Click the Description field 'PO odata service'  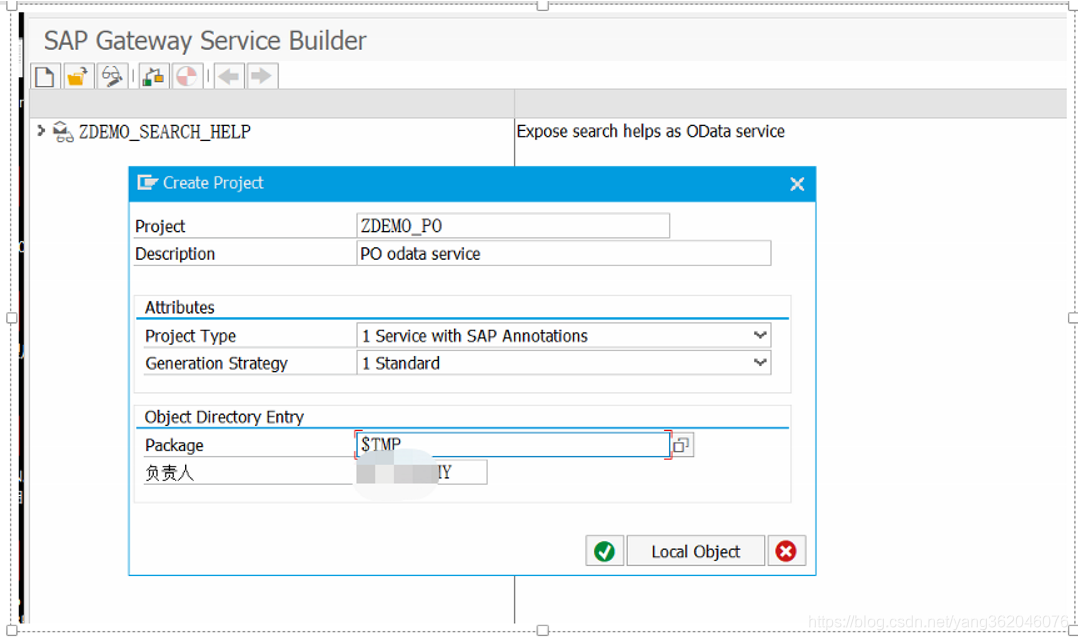pos(564,253)
